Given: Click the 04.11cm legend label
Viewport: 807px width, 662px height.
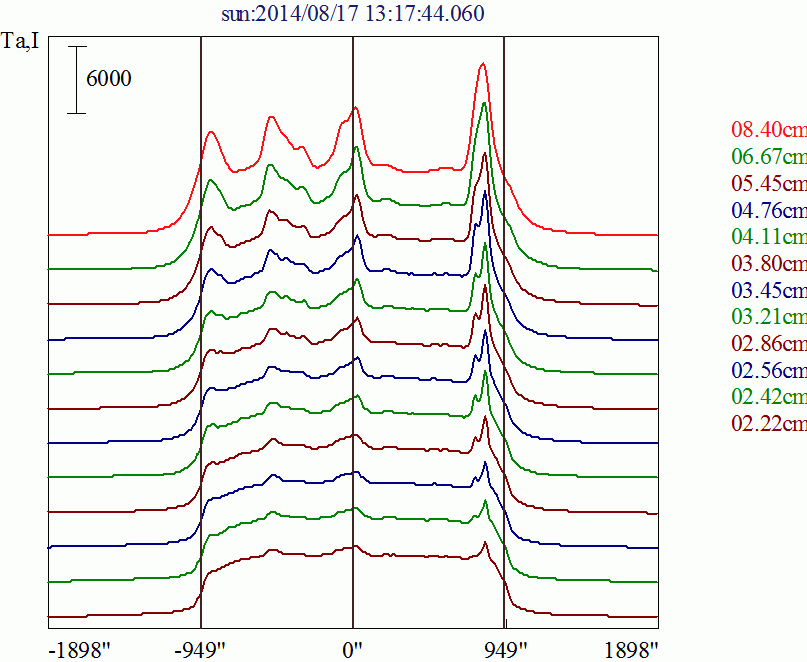Looking at the screenshot, I should (x=768, y=238).
